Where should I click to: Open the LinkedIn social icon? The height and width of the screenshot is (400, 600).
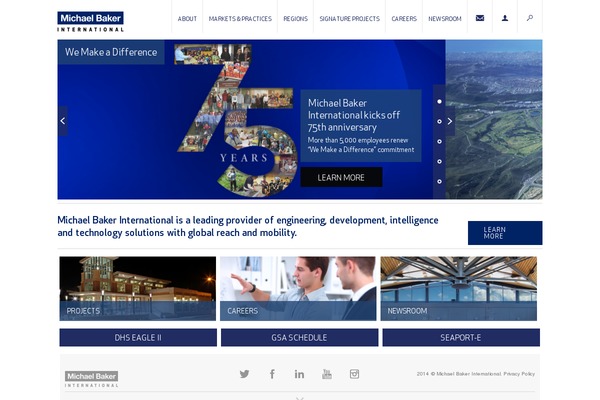[299, 374]
